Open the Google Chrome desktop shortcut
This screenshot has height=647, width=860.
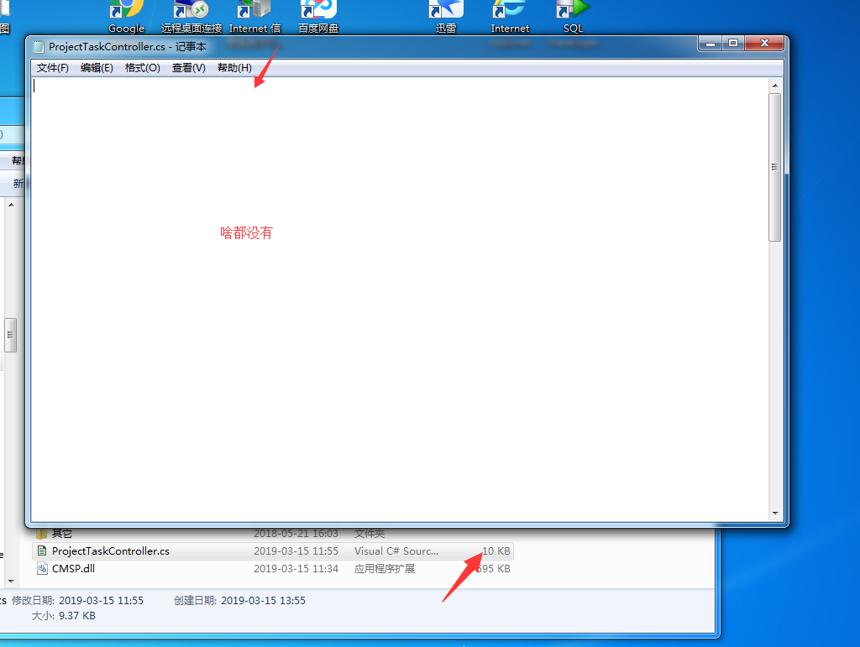coord(126,10)
